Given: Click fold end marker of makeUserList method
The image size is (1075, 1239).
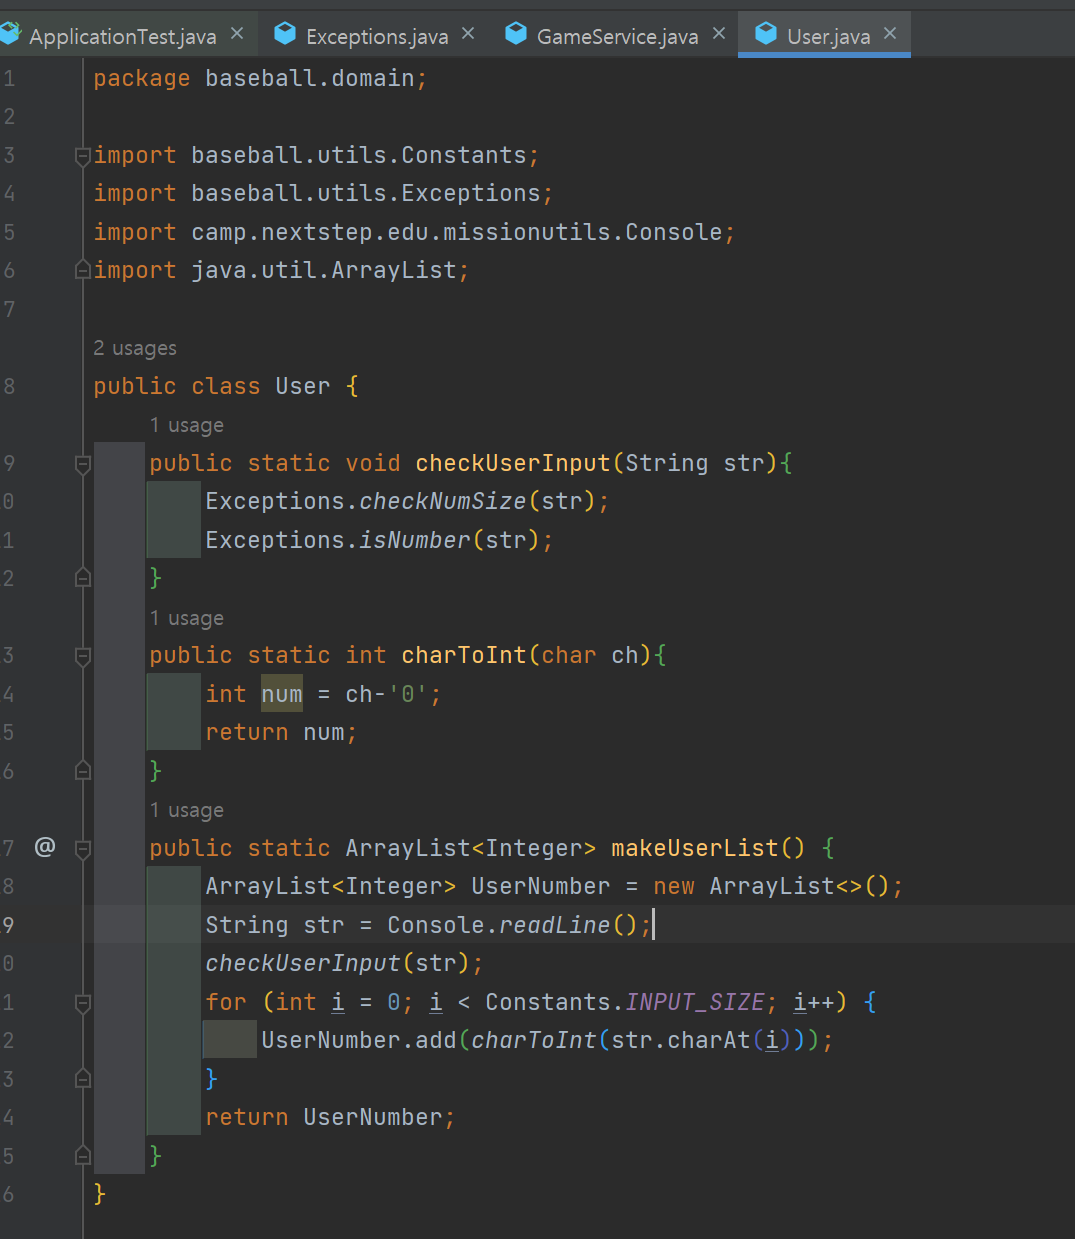Looking at the screenshot, I should click(83, 1156).
